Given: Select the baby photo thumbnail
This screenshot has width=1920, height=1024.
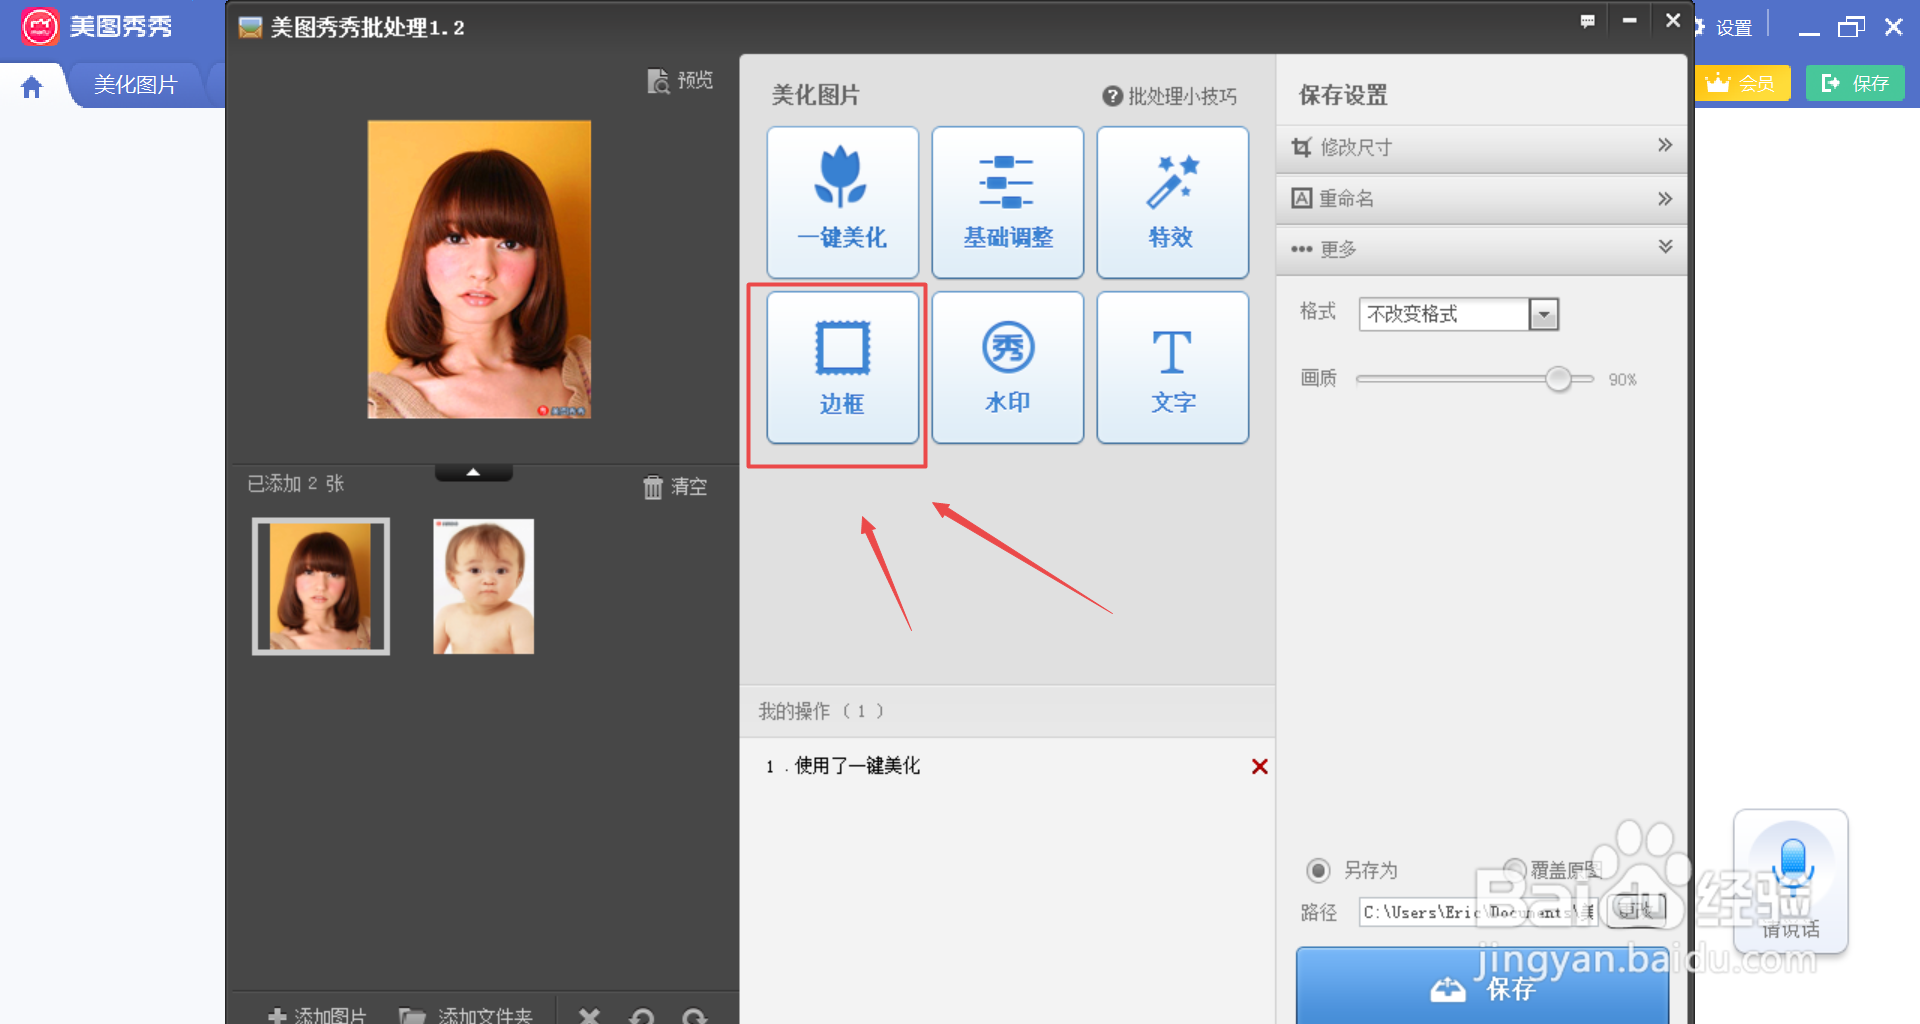Looking at the screenshot, I should click(x=484, y=586).
